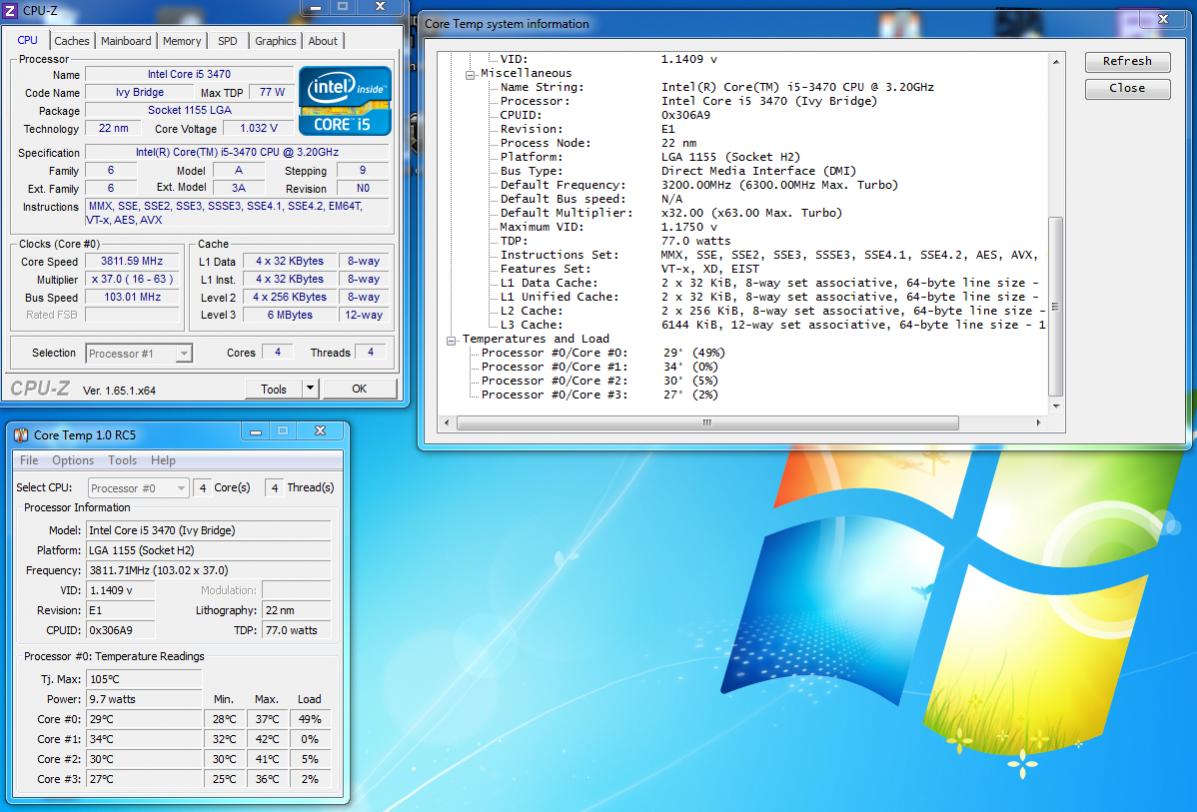Open the Options menu in Core Temp
The image size is (1197, 812).
coord(73,460)
